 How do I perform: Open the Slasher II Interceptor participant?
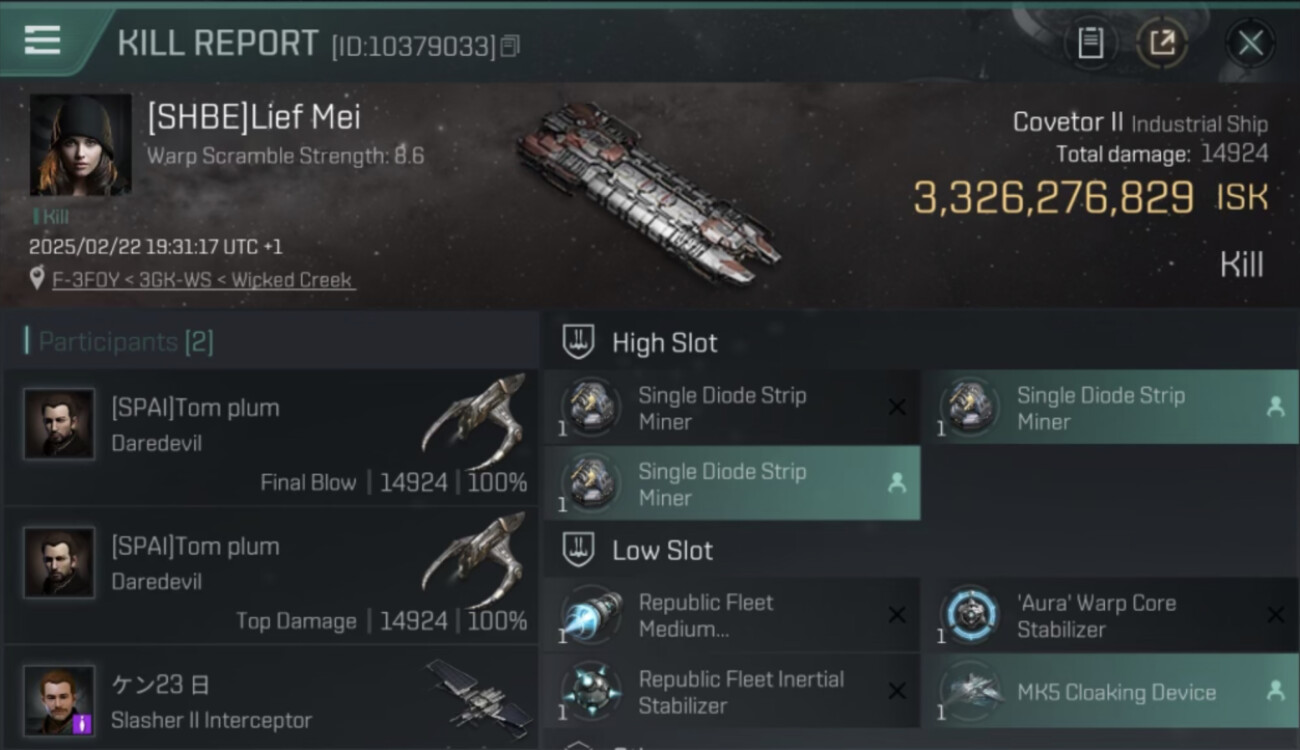270,700
